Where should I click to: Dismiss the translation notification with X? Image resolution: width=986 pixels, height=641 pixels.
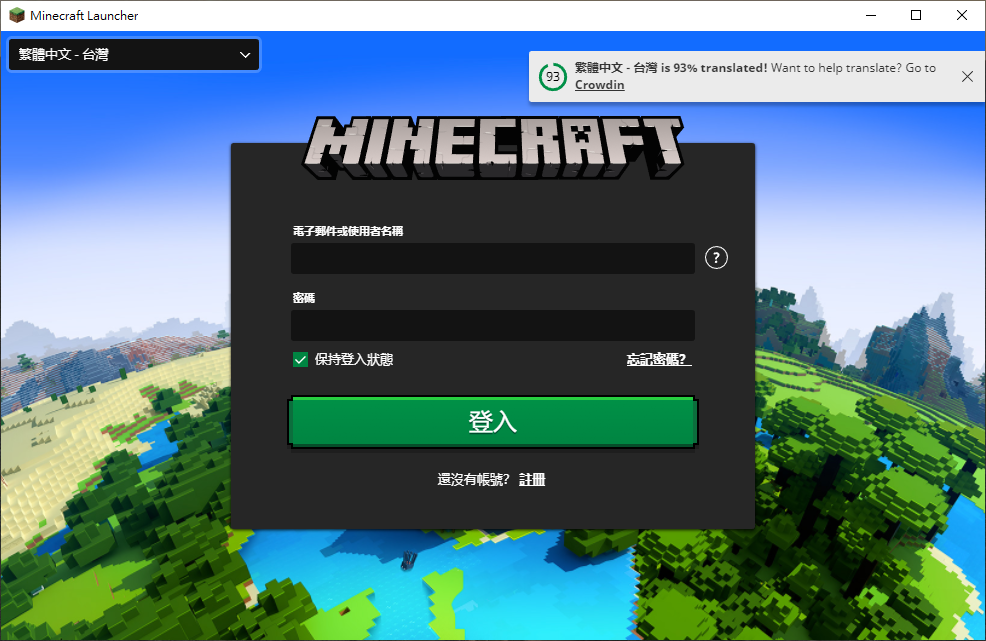point(966,77)
